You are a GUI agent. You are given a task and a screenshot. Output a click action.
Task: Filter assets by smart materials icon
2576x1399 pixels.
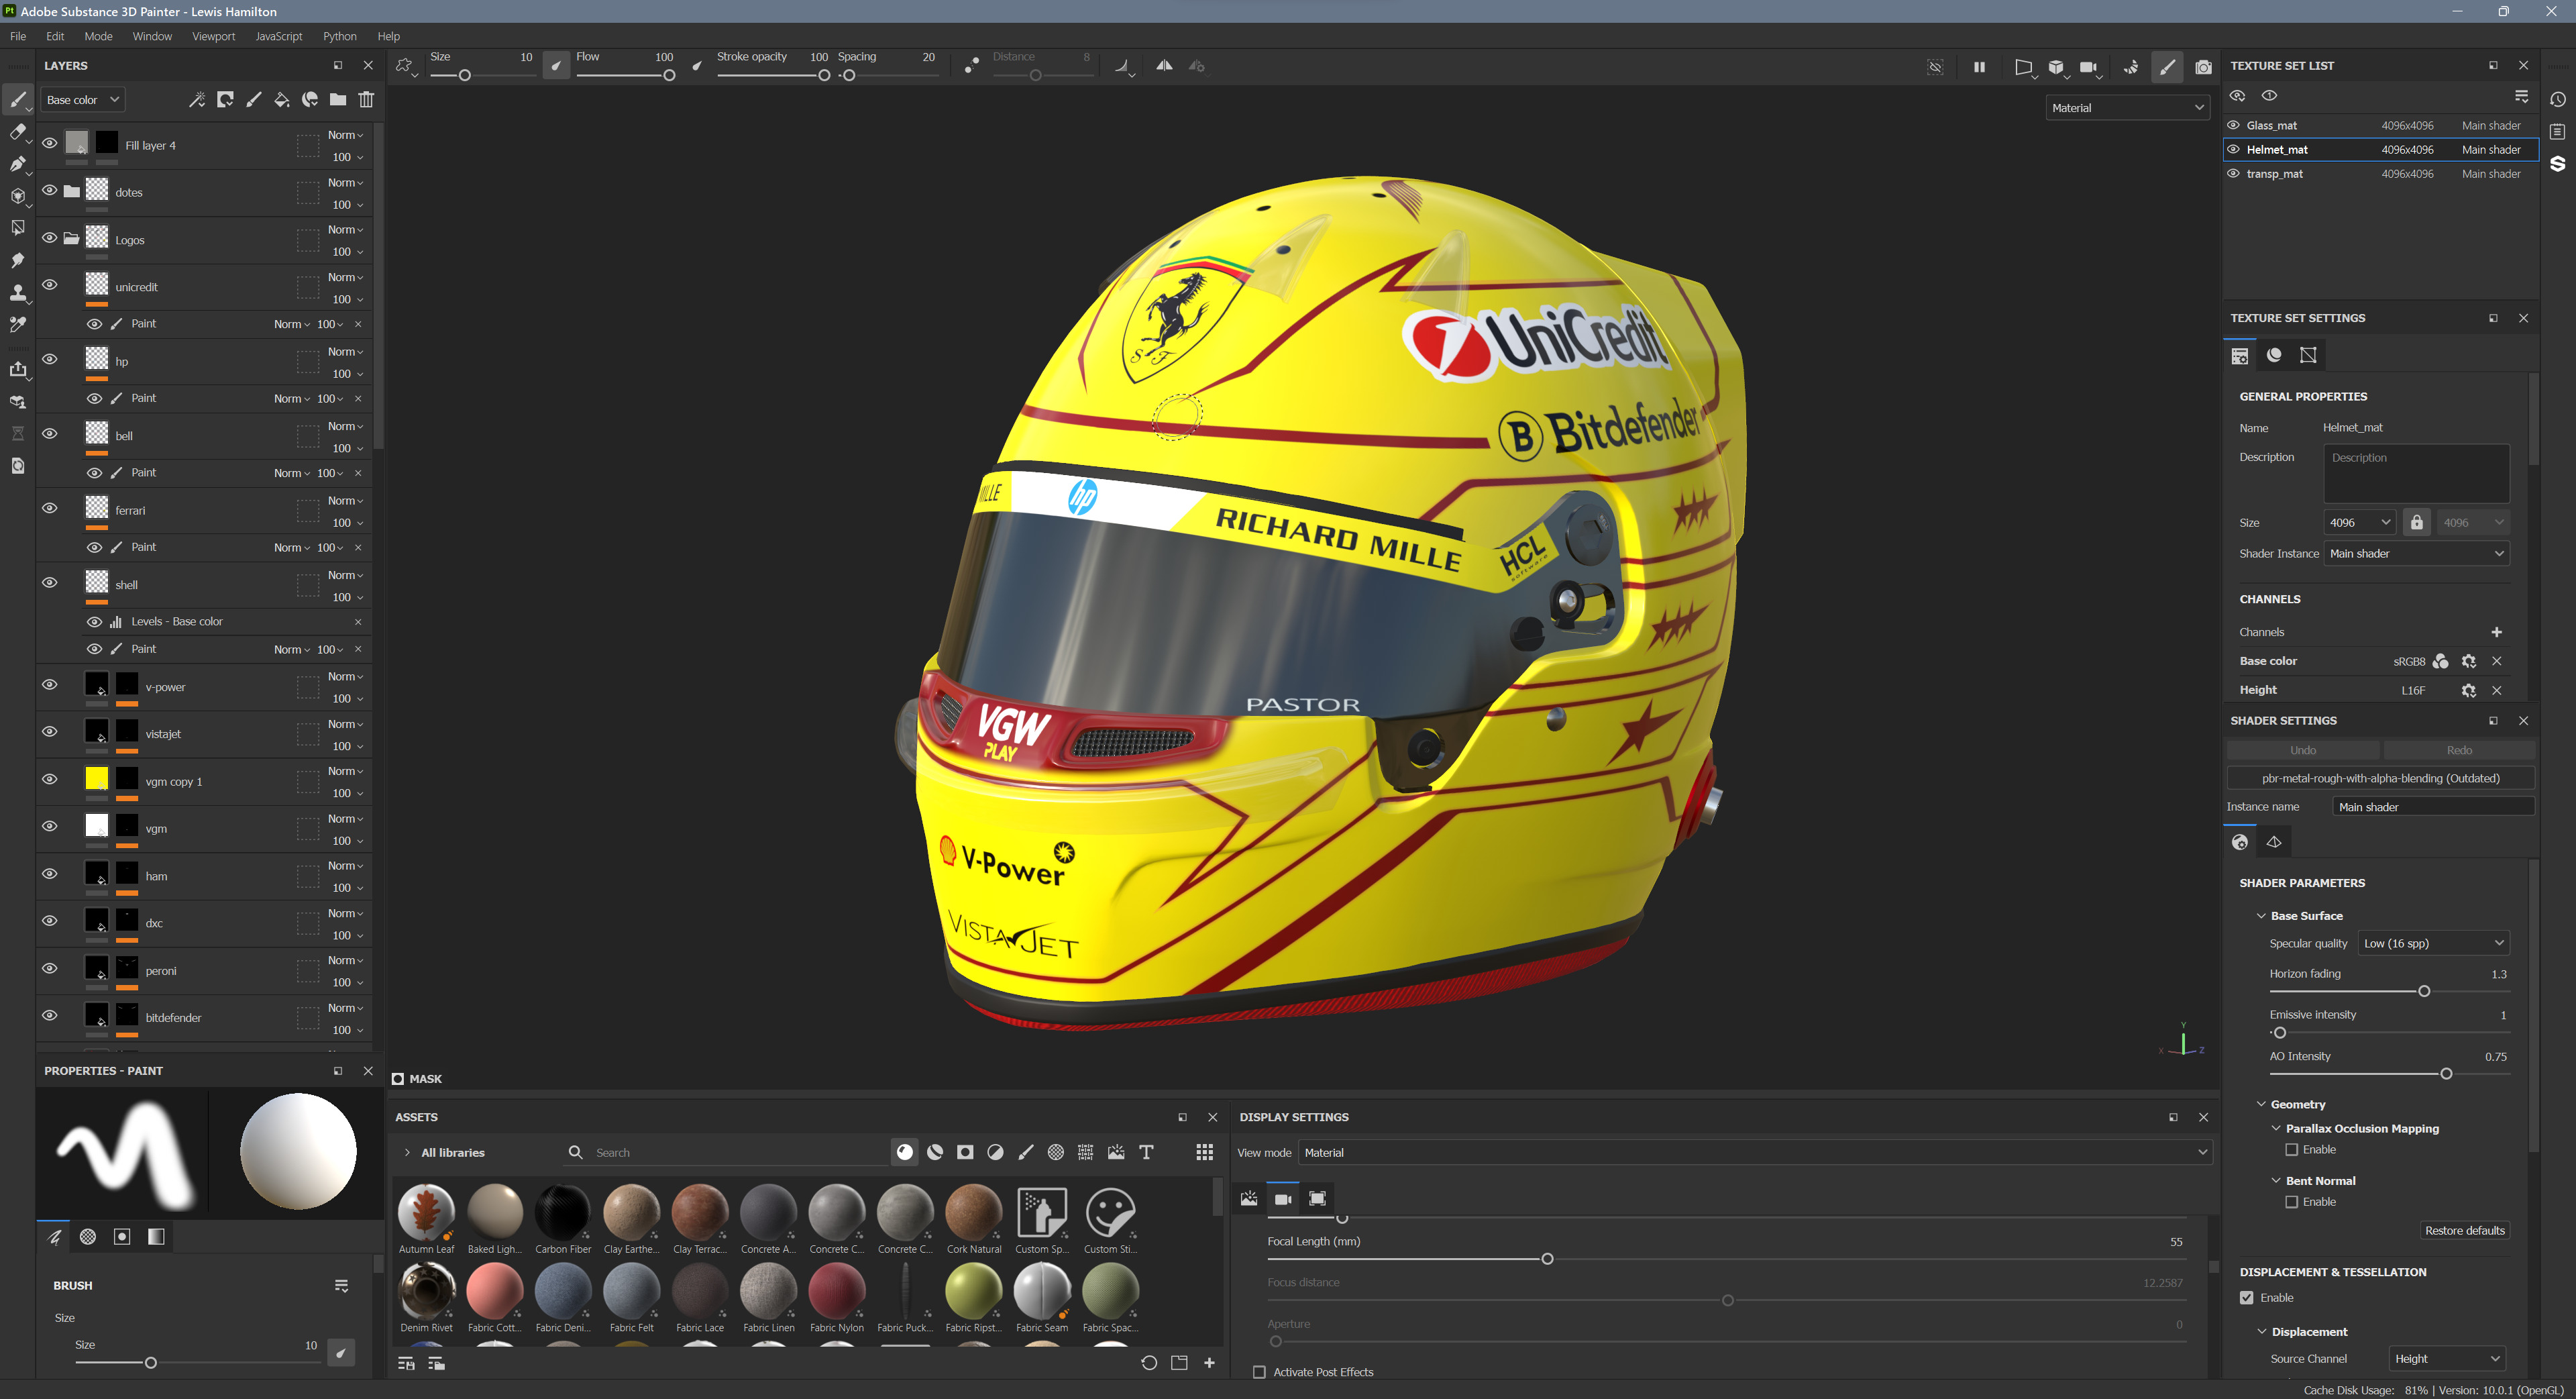click(935, 1152)
